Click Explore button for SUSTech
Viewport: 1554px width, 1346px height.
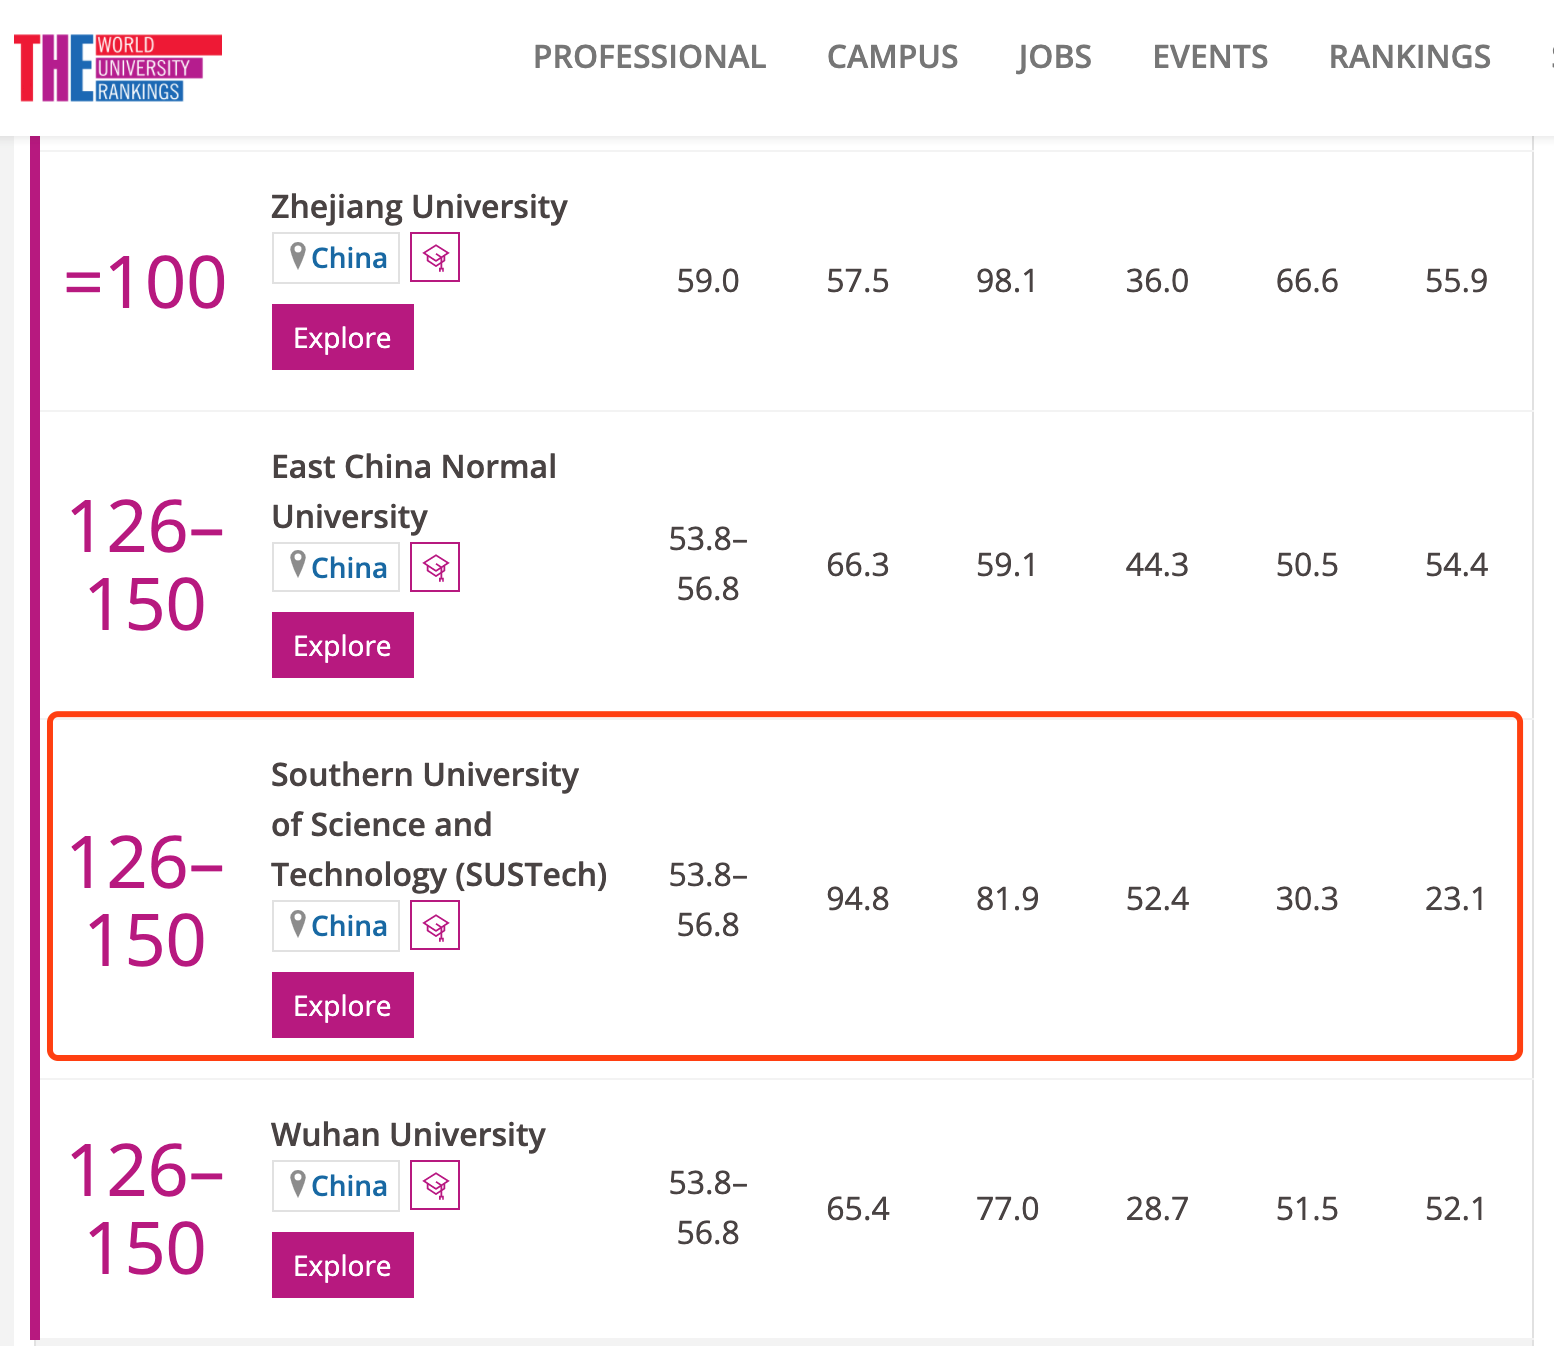pos(343,1005)
